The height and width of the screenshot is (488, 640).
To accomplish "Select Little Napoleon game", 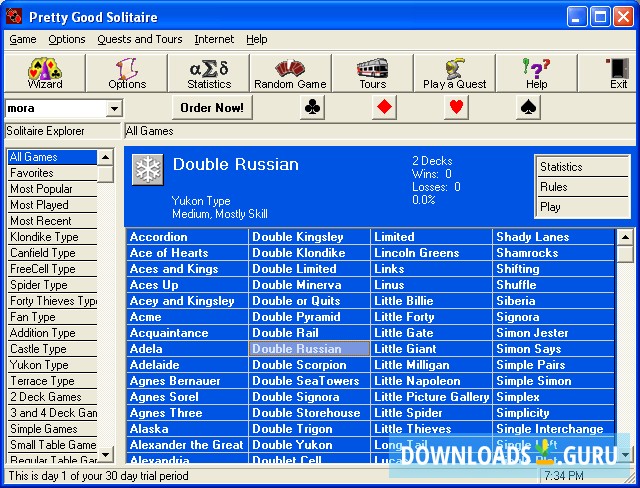I will tap(431, 381).
